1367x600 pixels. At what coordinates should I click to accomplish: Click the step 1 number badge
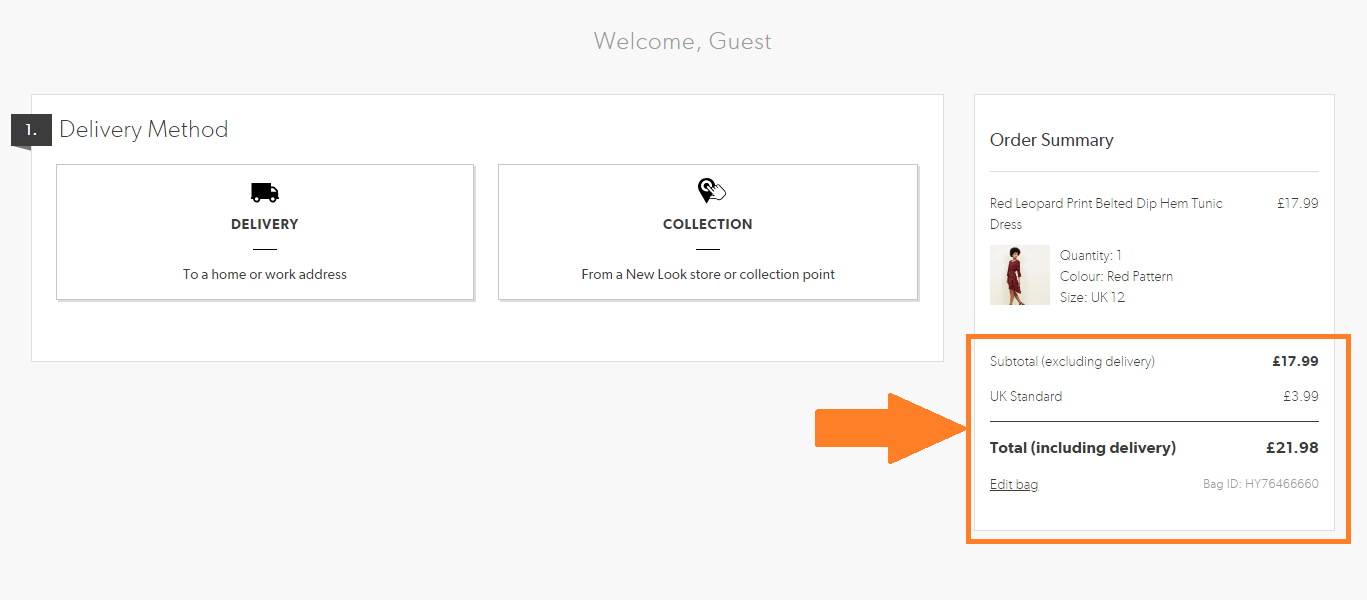(31, 130)
